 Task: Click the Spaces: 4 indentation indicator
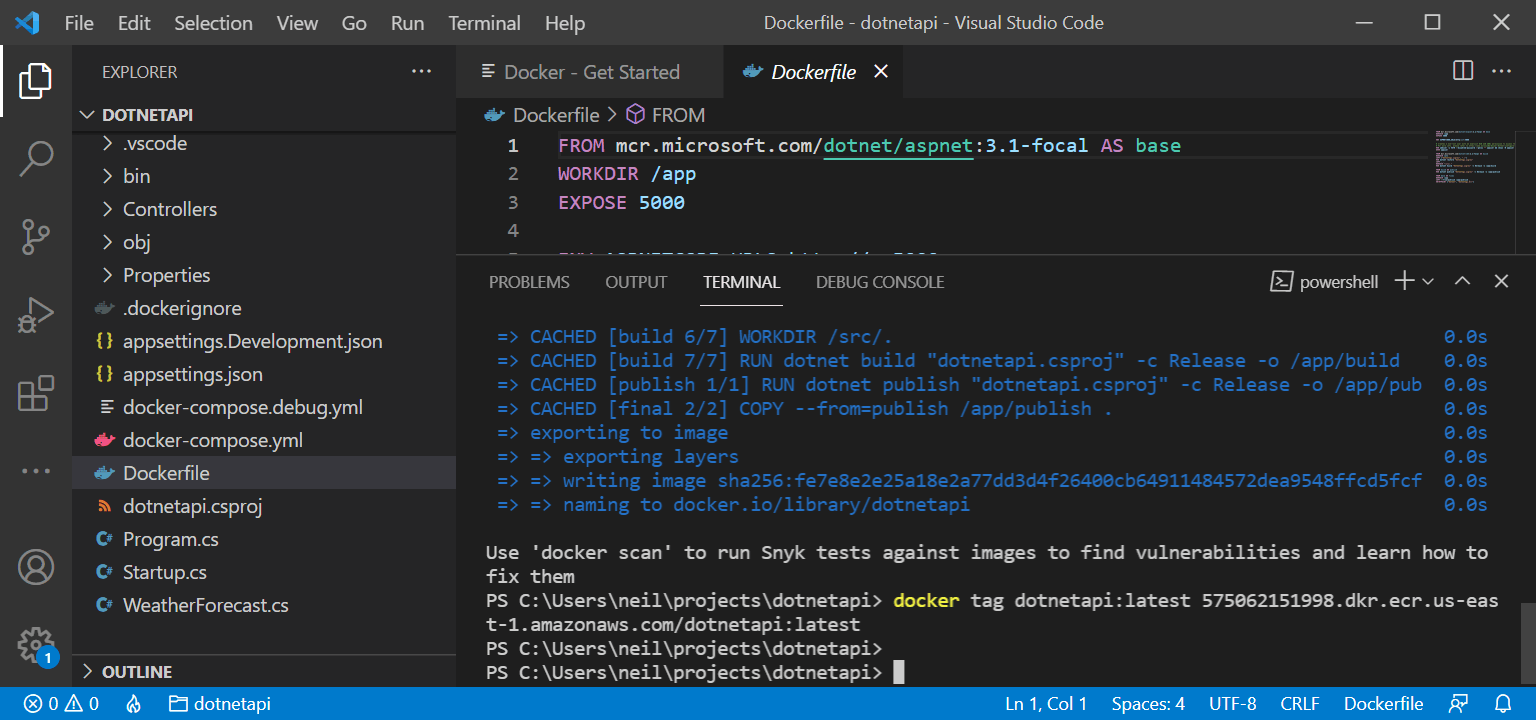[1148, 704]
